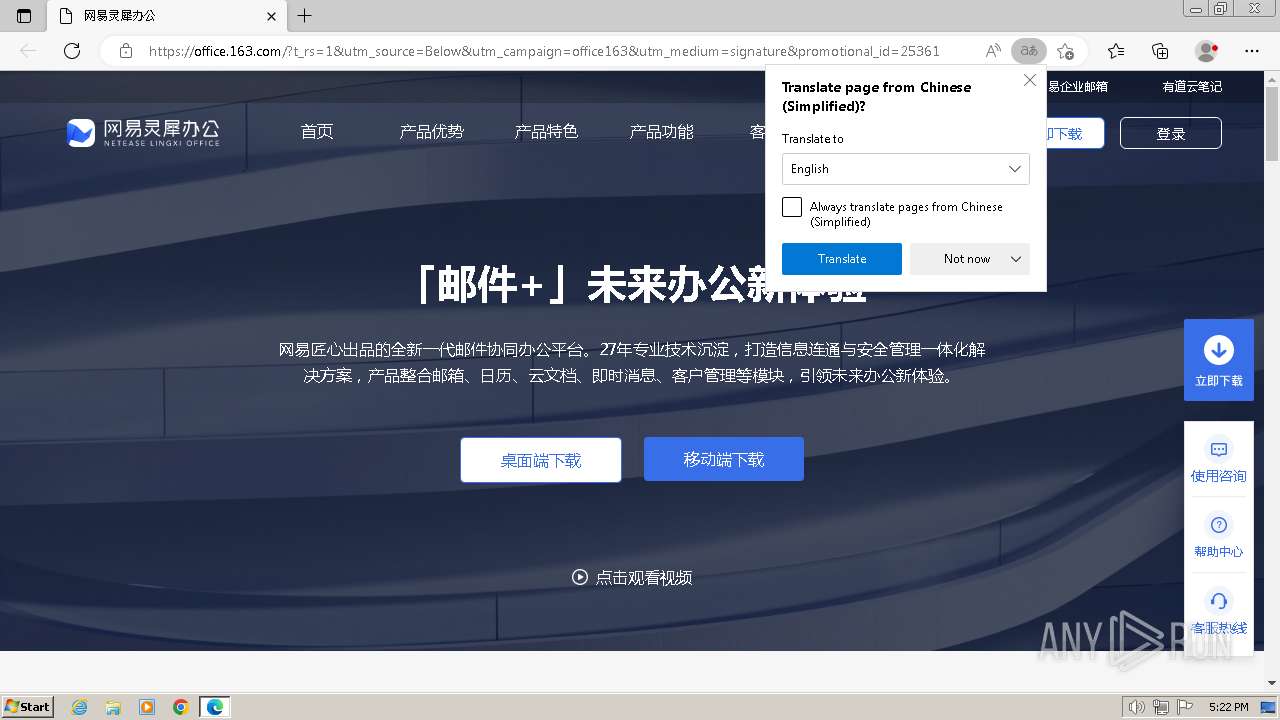The height and width of the screenshot is (720, 1280).
Task: Click the Action Center flag tray icon
Action: point(1184,707)
